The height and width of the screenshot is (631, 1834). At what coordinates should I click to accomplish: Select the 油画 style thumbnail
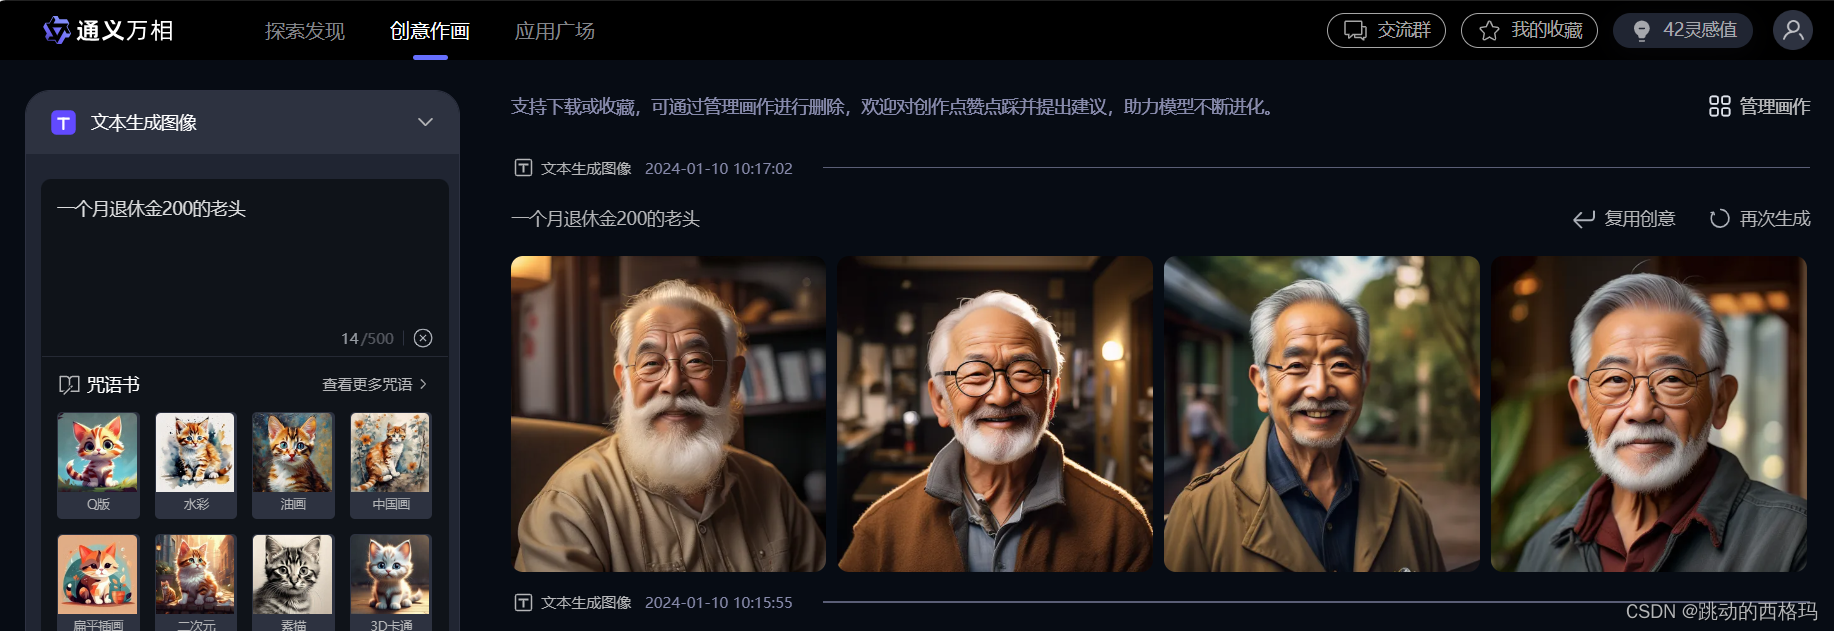(x=293, y=465)
